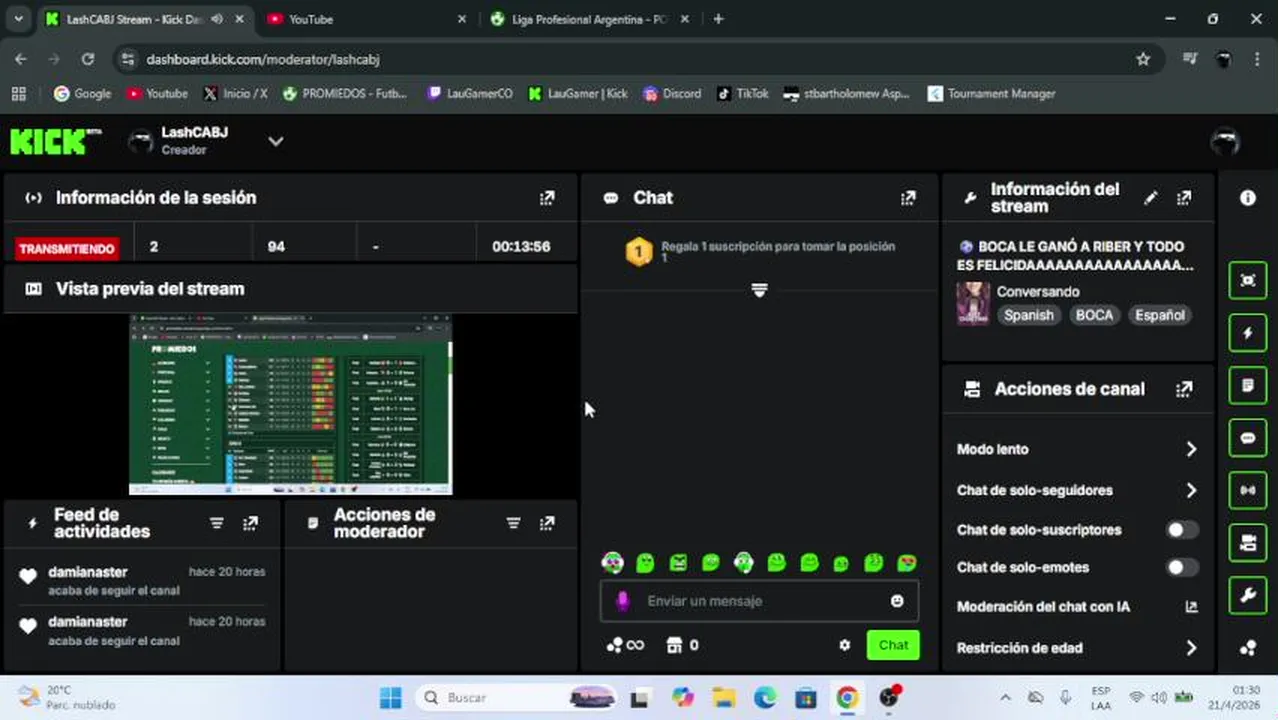Open Microsoft Edge from the taskbar
Screen dimensions: 1278x720
(765, 697)
